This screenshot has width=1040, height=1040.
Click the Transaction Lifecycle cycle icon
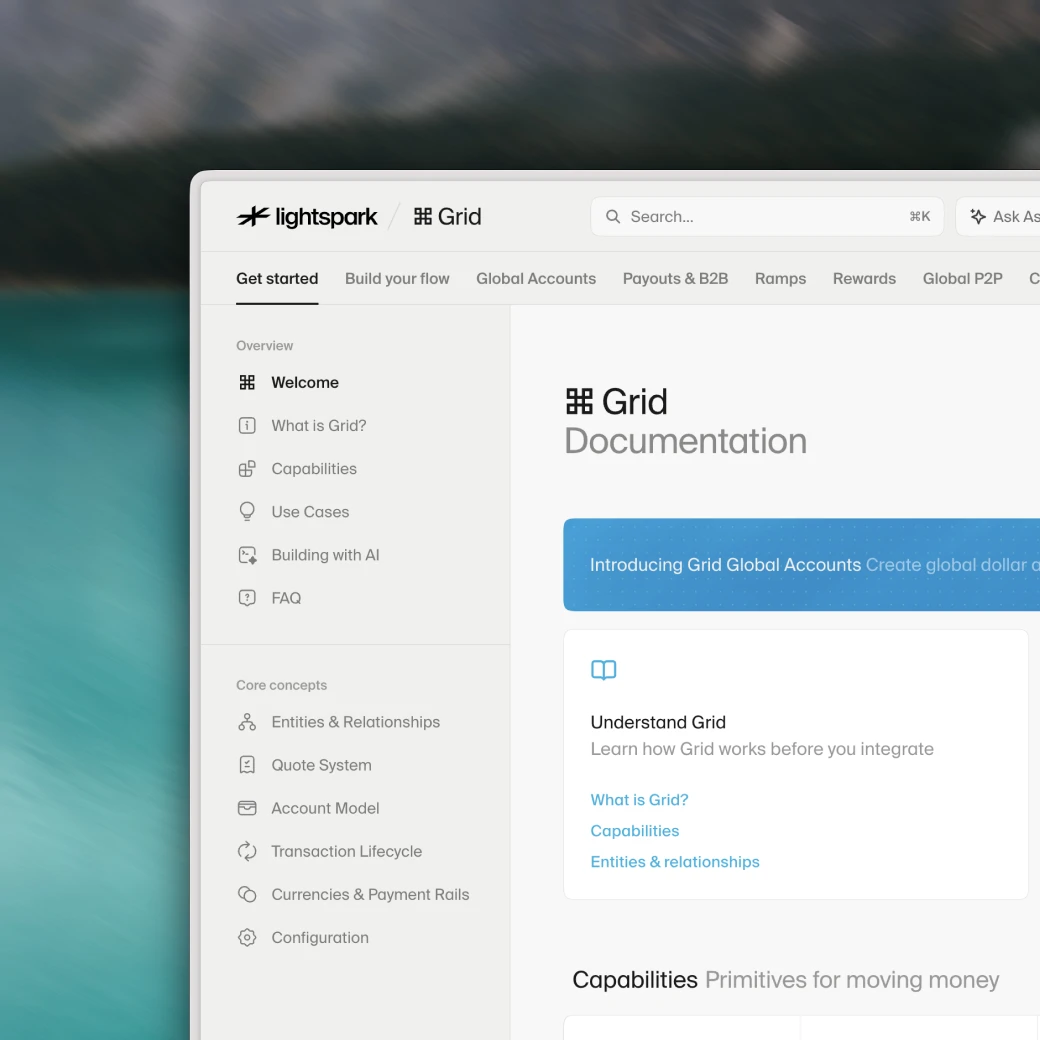(x=247, y=852)
